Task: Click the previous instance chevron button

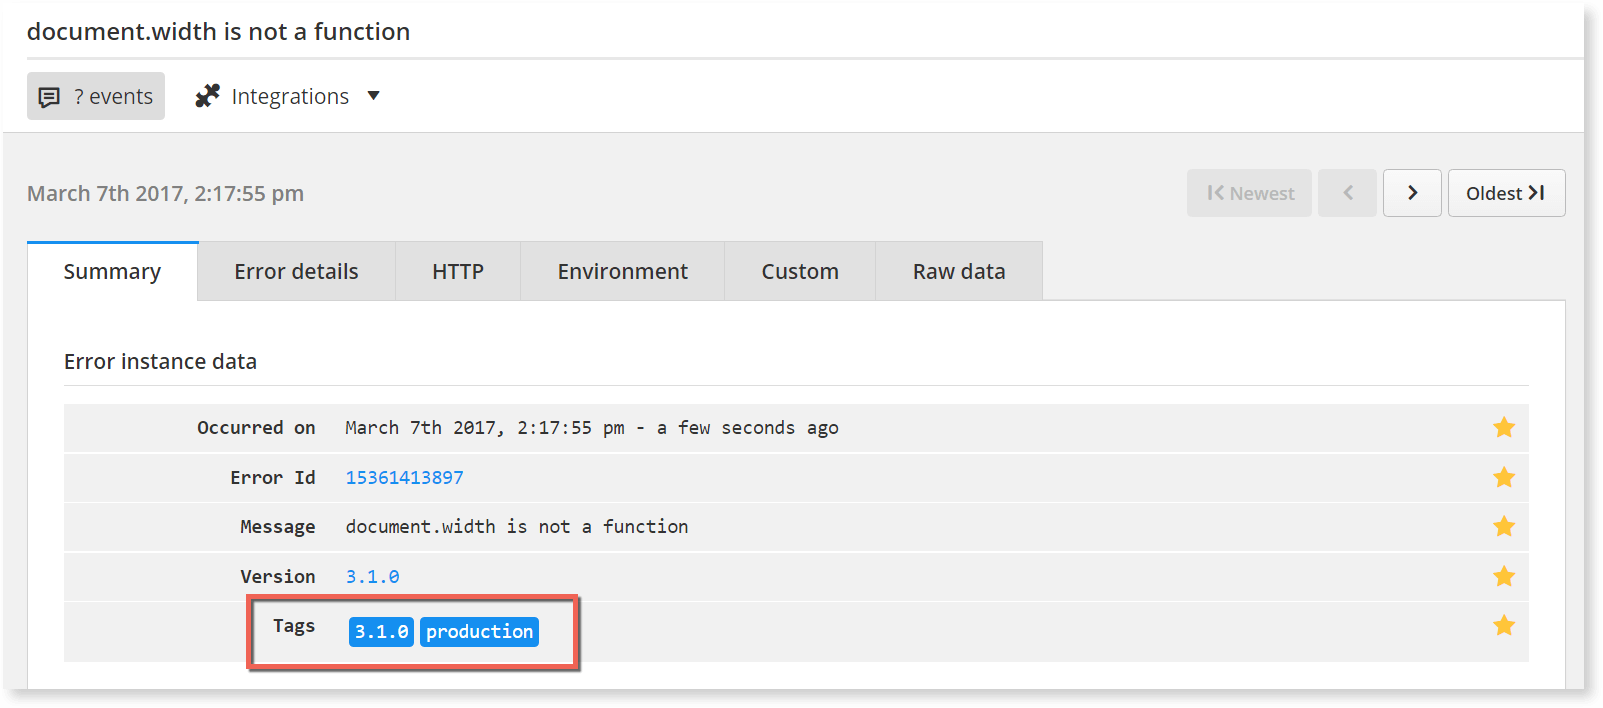Action: click(1347, 193)
